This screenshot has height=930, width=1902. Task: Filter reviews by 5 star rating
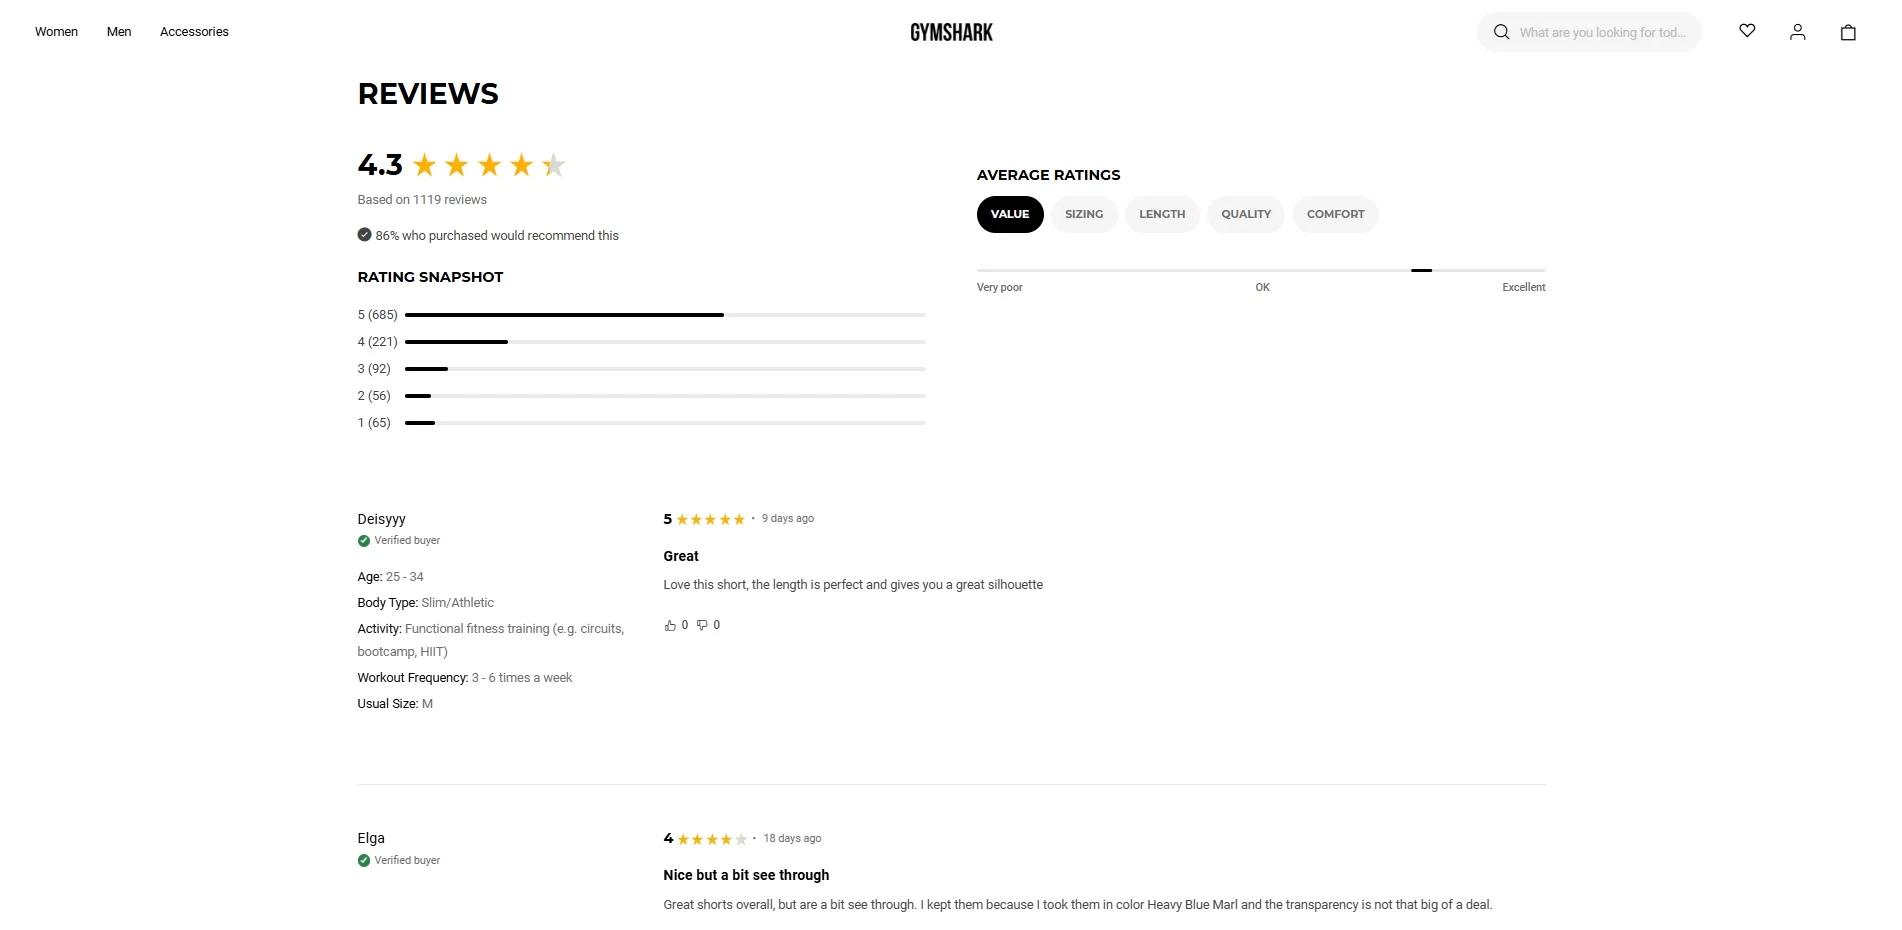(377, 315)
